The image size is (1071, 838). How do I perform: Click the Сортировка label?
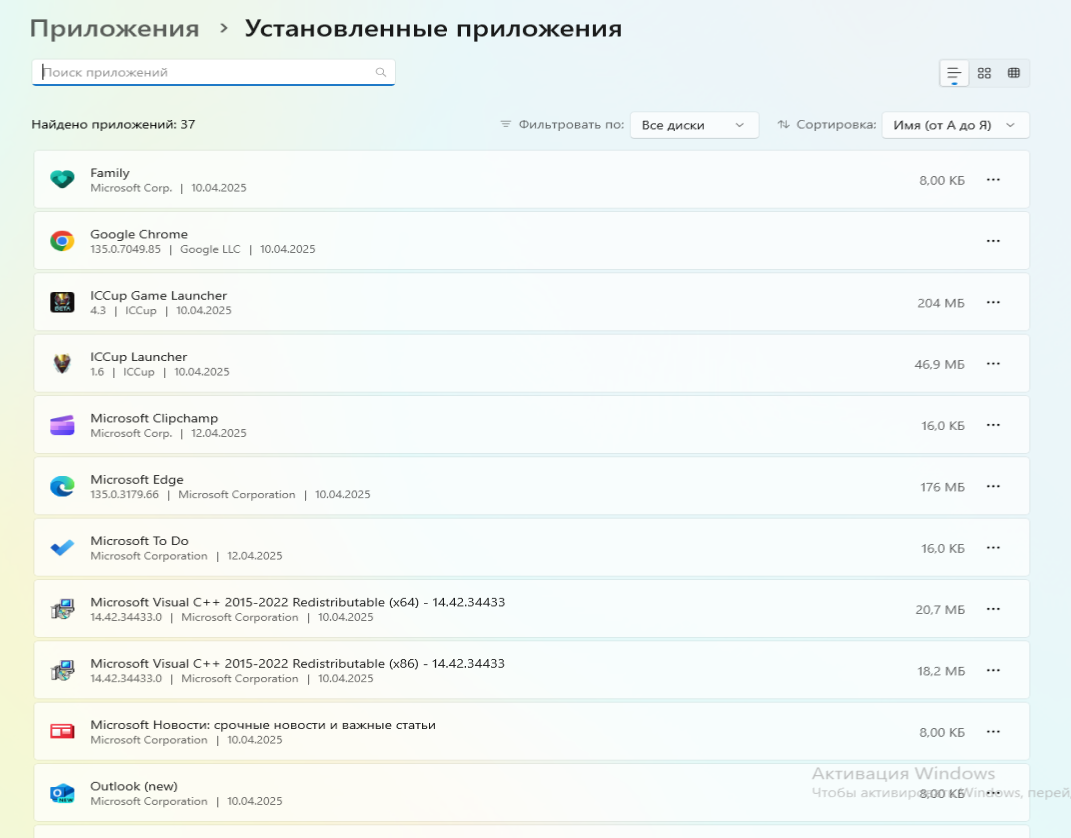tap(836, 124)
